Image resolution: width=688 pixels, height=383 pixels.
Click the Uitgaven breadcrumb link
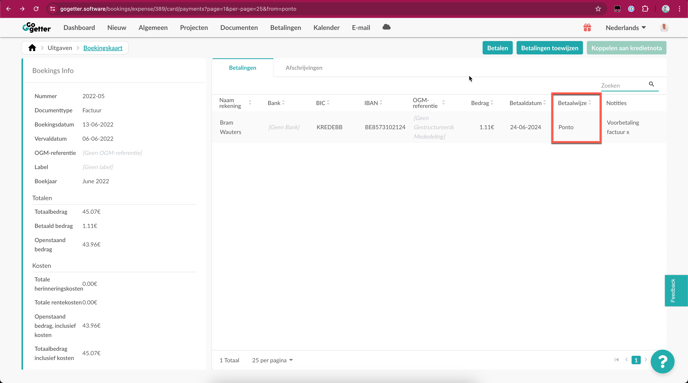coord(60,48)
